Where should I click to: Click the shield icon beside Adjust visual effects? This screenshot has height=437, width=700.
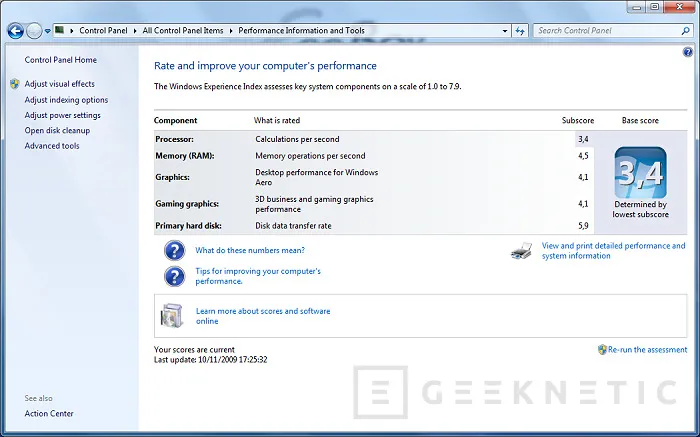15,84
